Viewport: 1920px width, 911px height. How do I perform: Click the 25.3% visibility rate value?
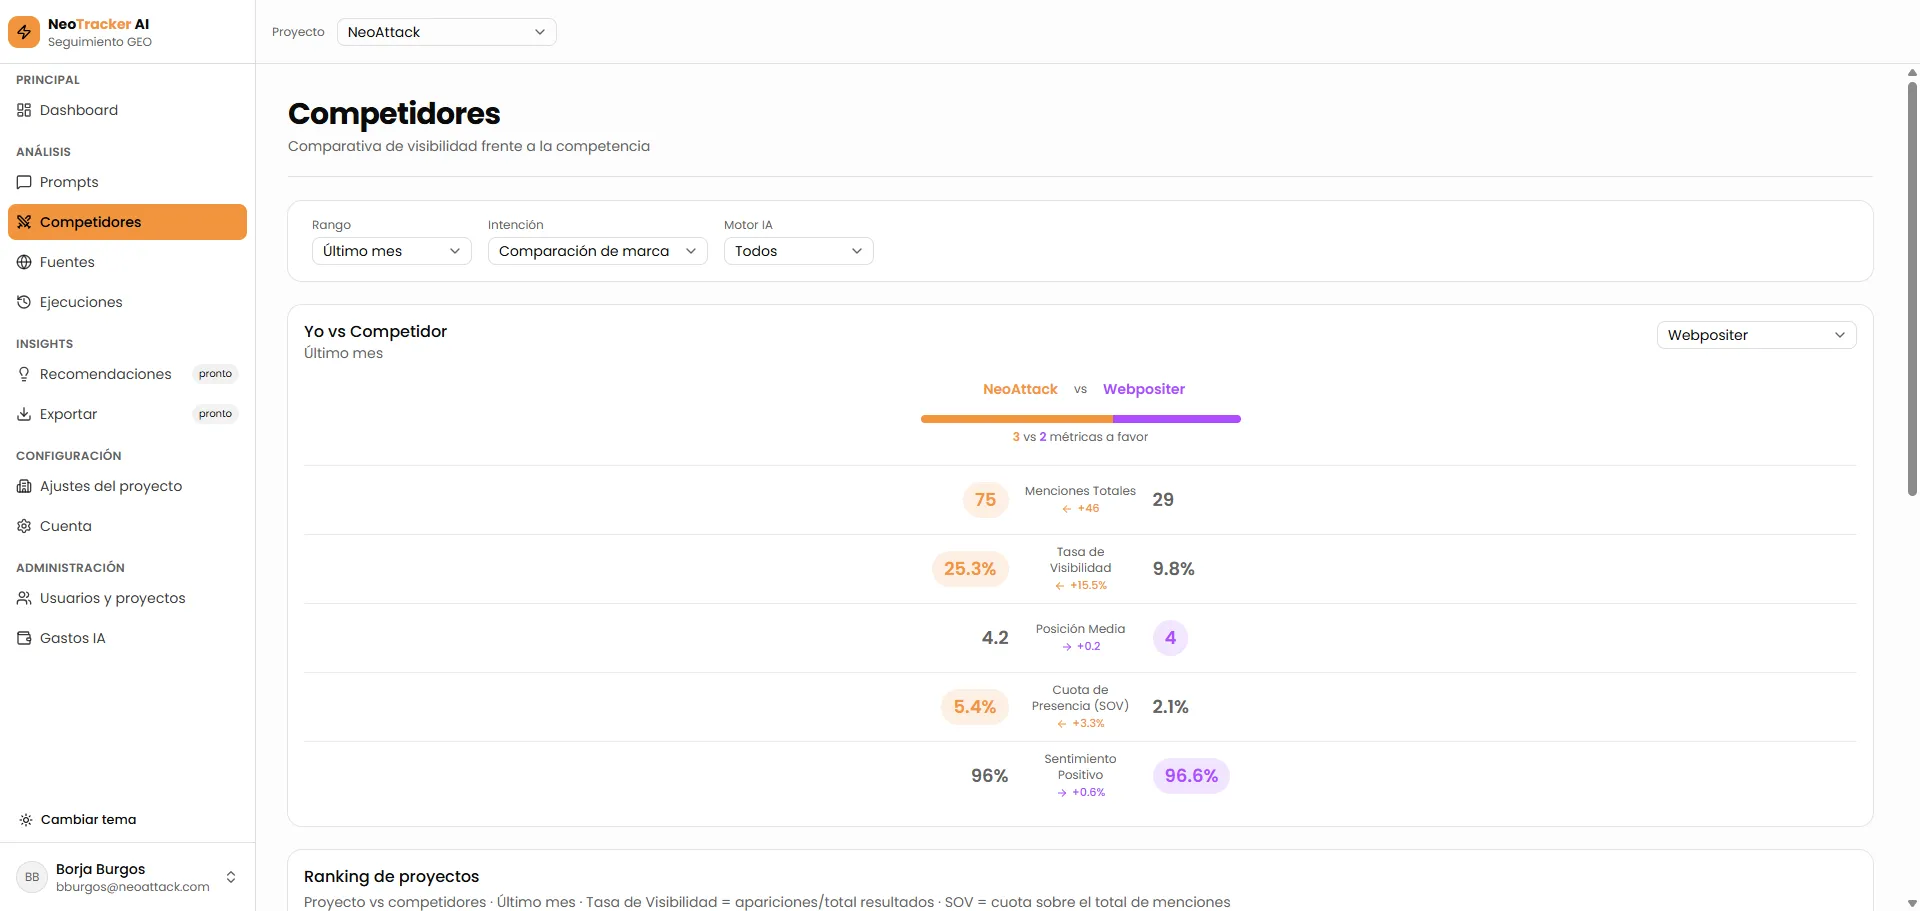pyautogui.click(x=970, y=569)
